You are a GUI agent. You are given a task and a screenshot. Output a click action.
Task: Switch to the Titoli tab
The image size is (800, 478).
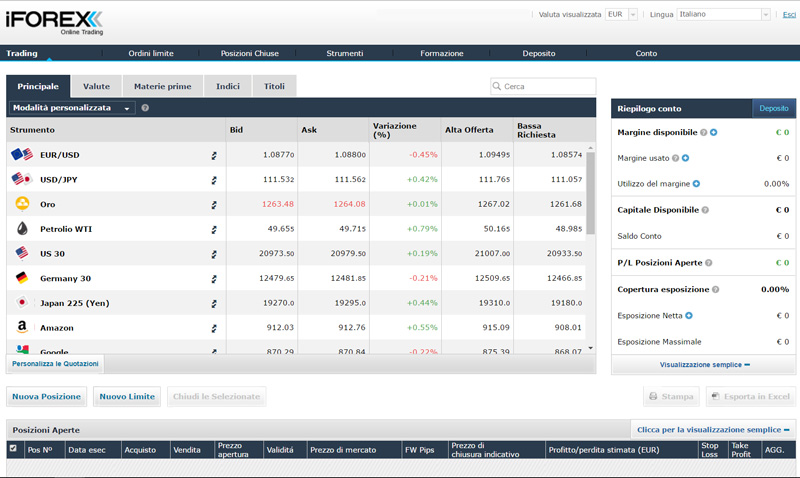(x=274, y=86)
